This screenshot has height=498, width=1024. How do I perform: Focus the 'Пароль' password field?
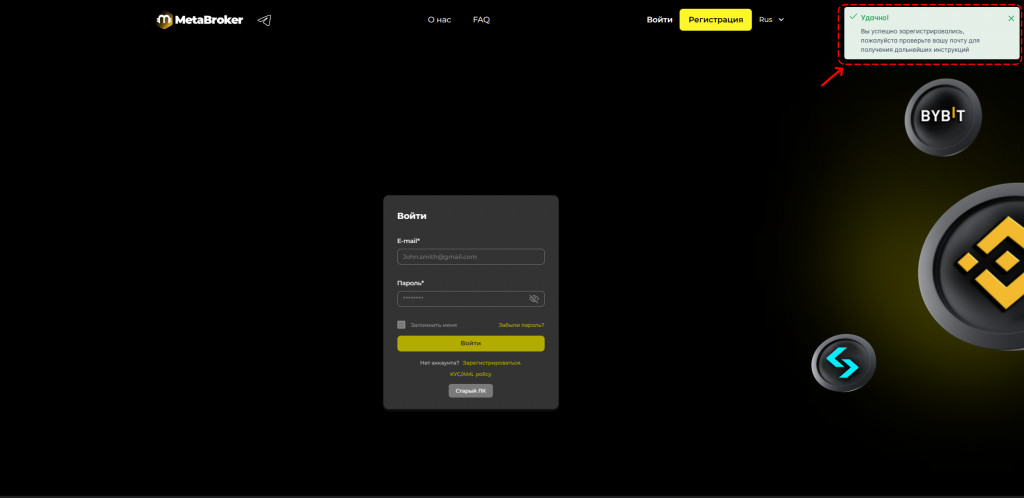click(x=471, y=299)
